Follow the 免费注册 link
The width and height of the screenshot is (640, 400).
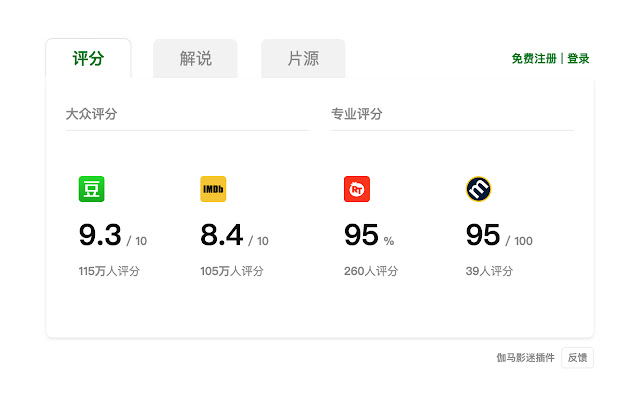click(x=534, y=59)
